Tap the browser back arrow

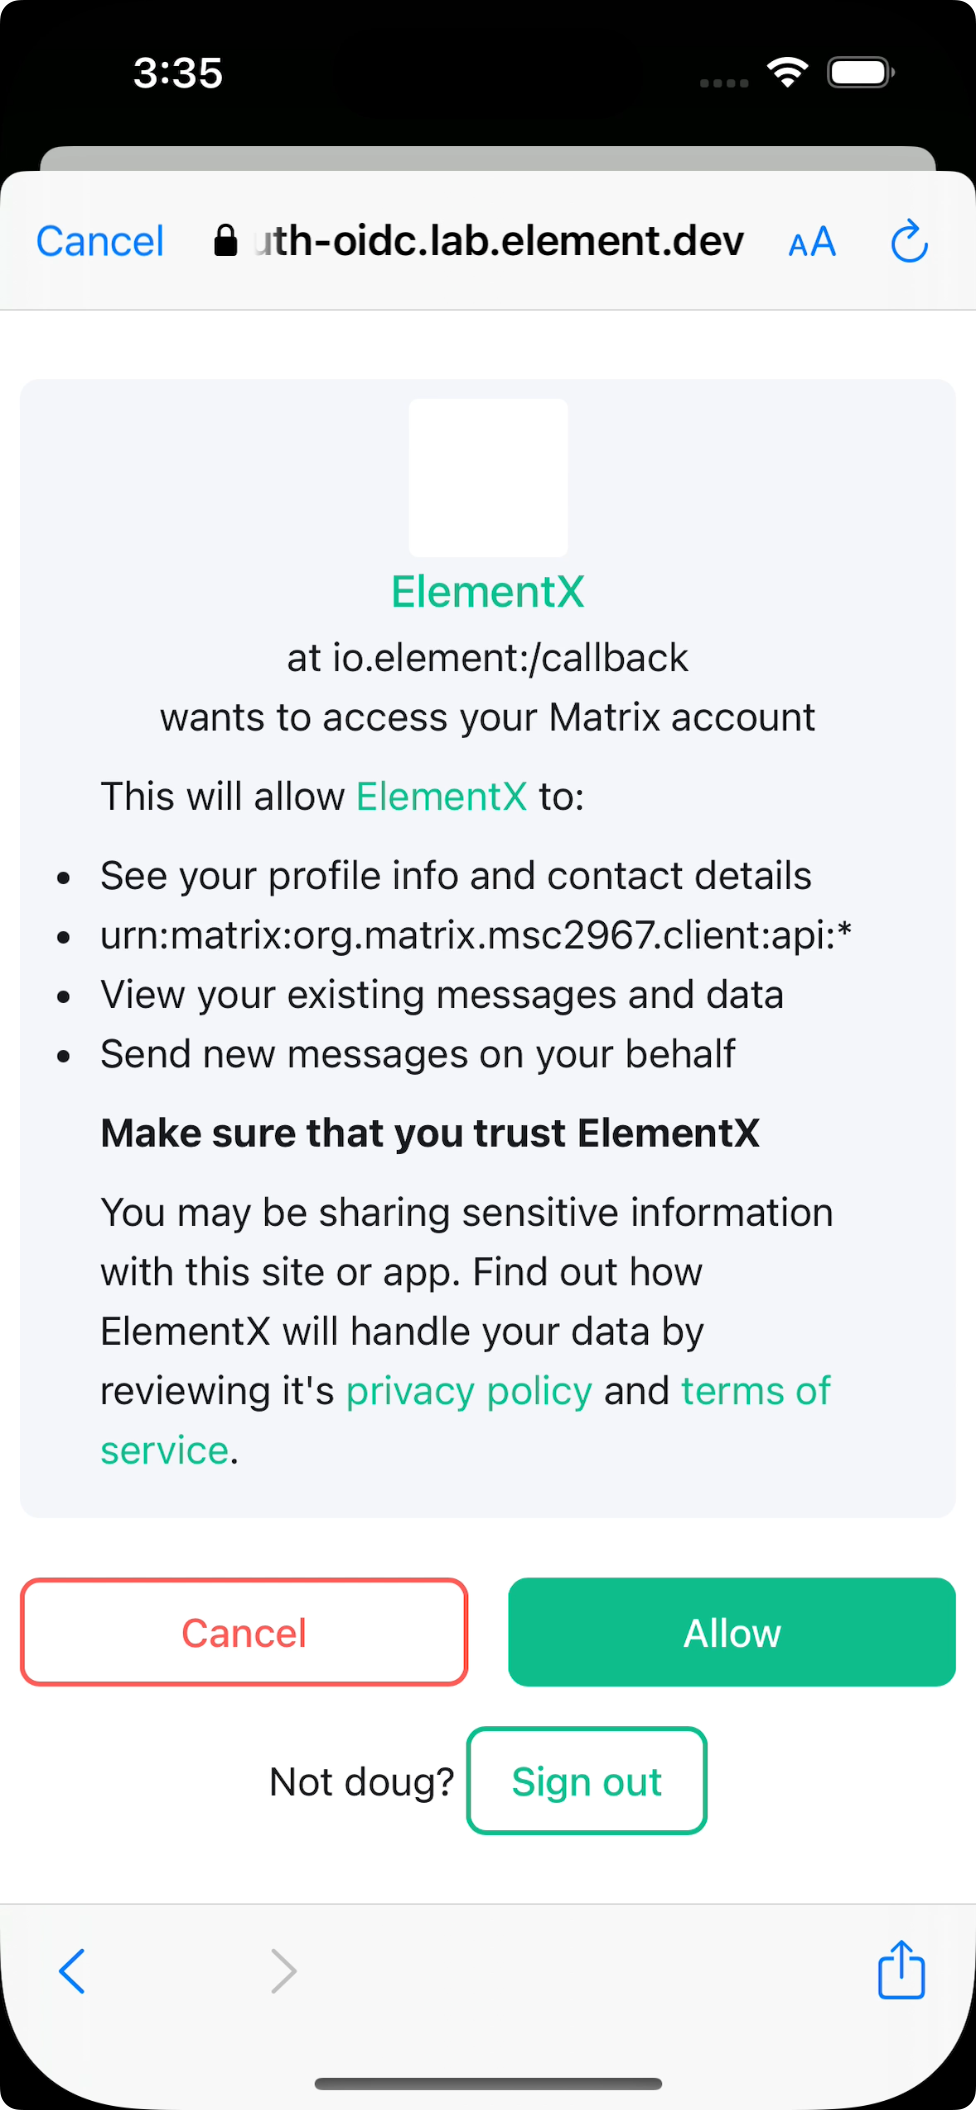click(x=72, y=1971)
